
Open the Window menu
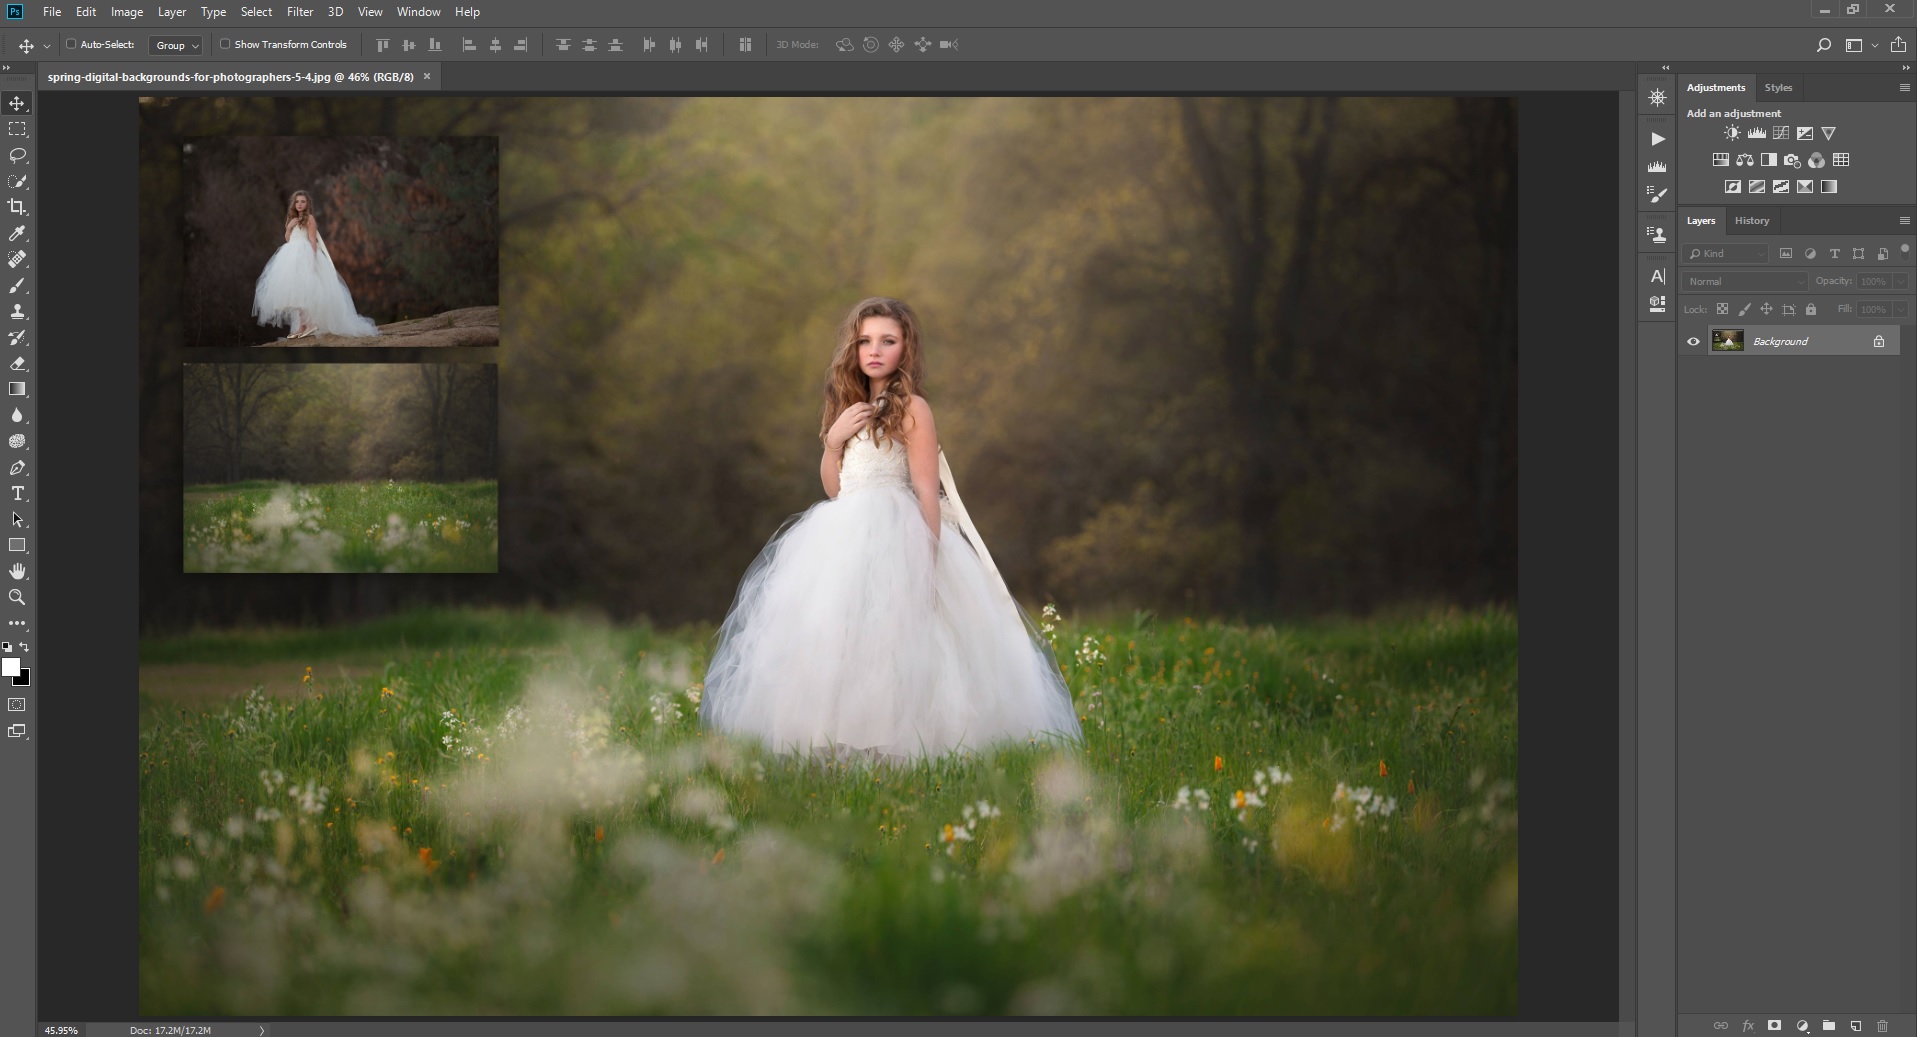coord(418,12)
